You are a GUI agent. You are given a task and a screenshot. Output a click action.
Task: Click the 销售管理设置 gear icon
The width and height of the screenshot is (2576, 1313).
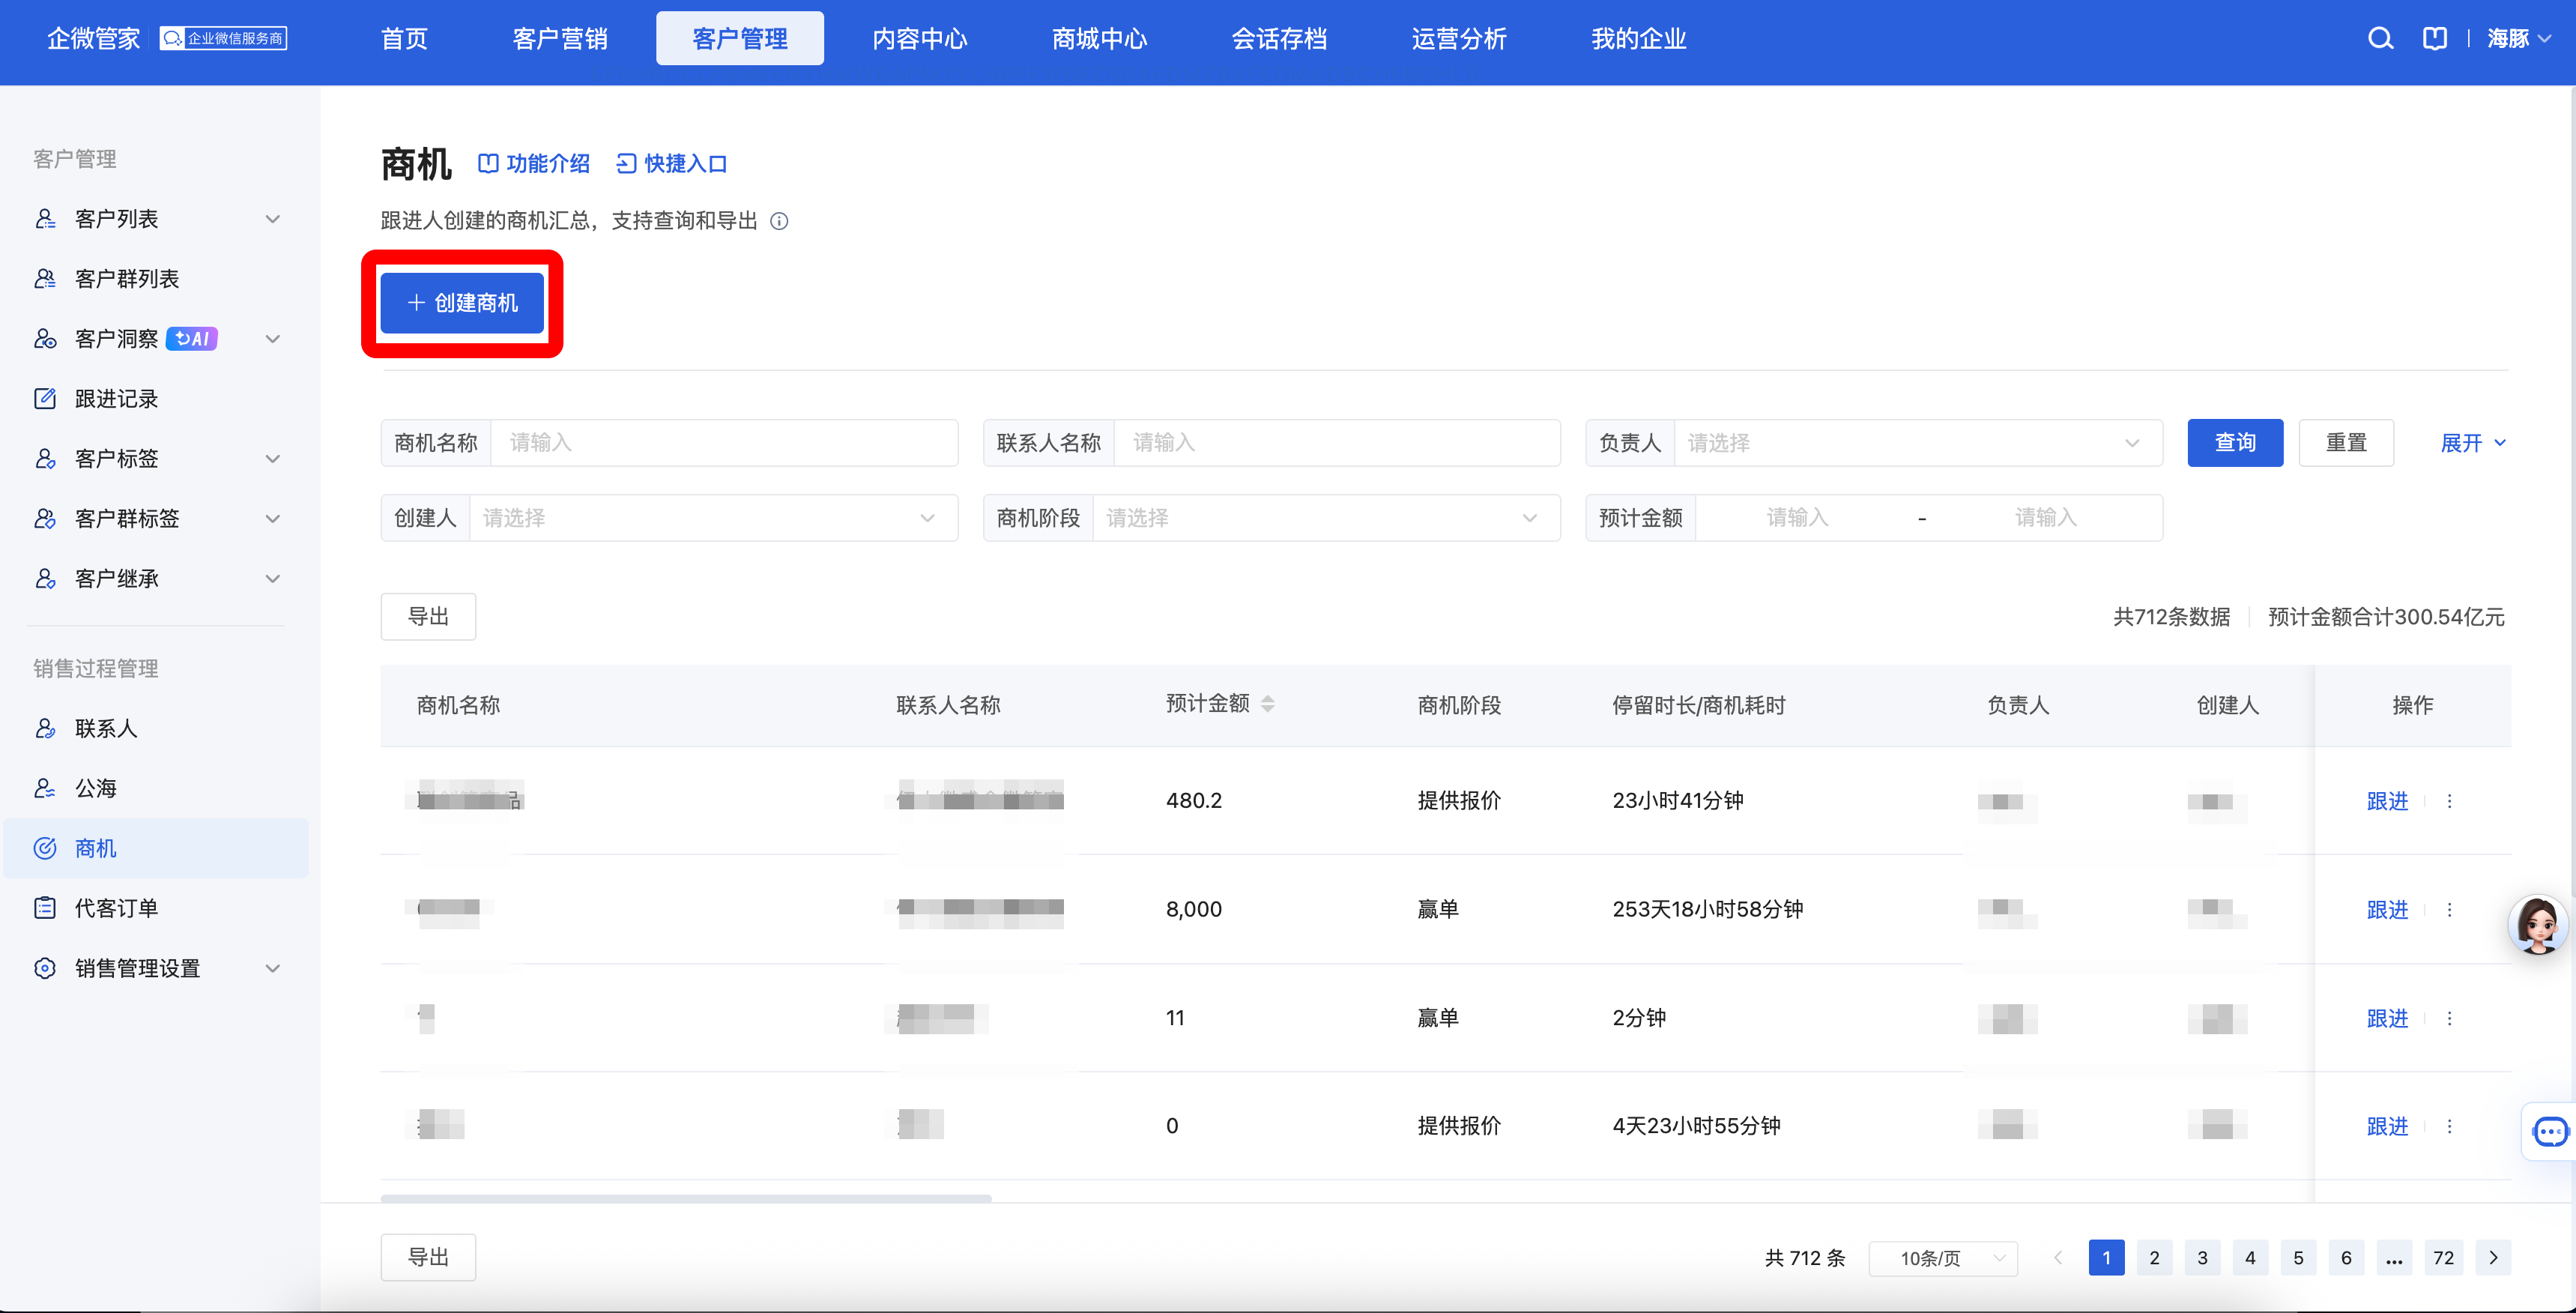point(45,969)
